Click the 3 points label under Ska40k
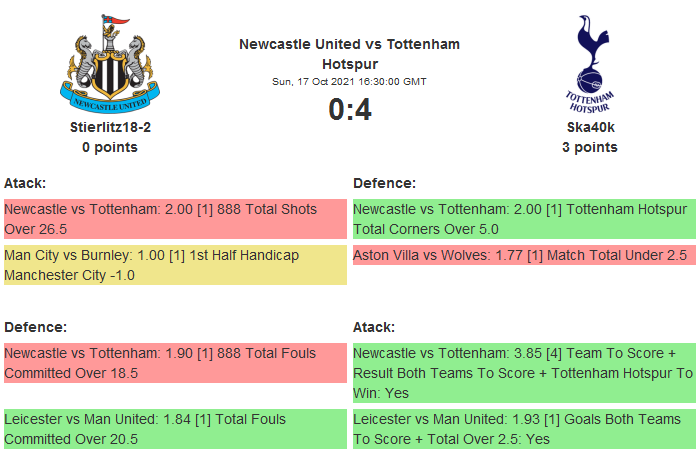 [x=590, y=147]
